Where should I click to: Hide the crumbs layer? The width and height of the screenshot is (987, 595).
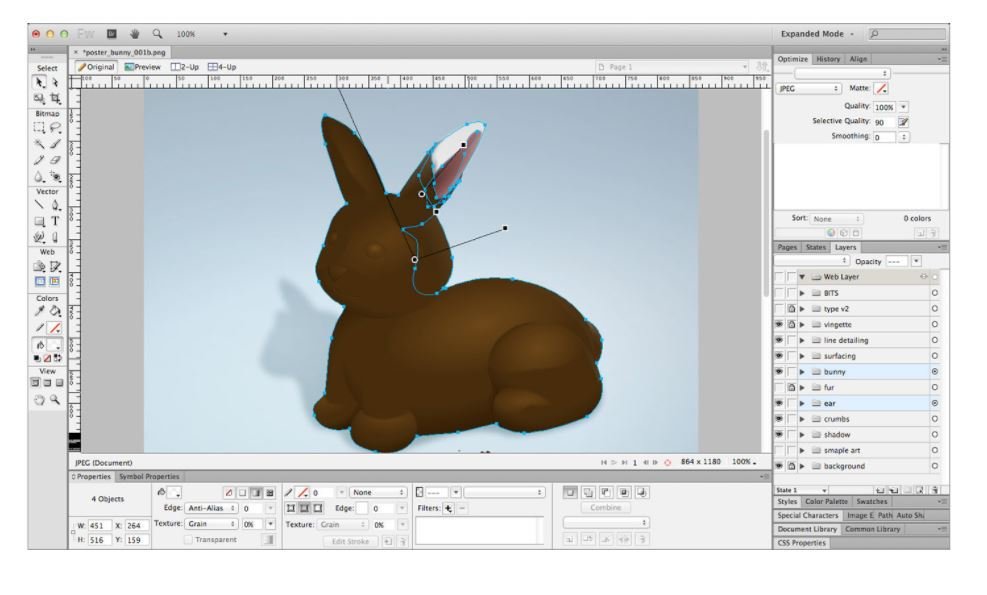(779, 419)
